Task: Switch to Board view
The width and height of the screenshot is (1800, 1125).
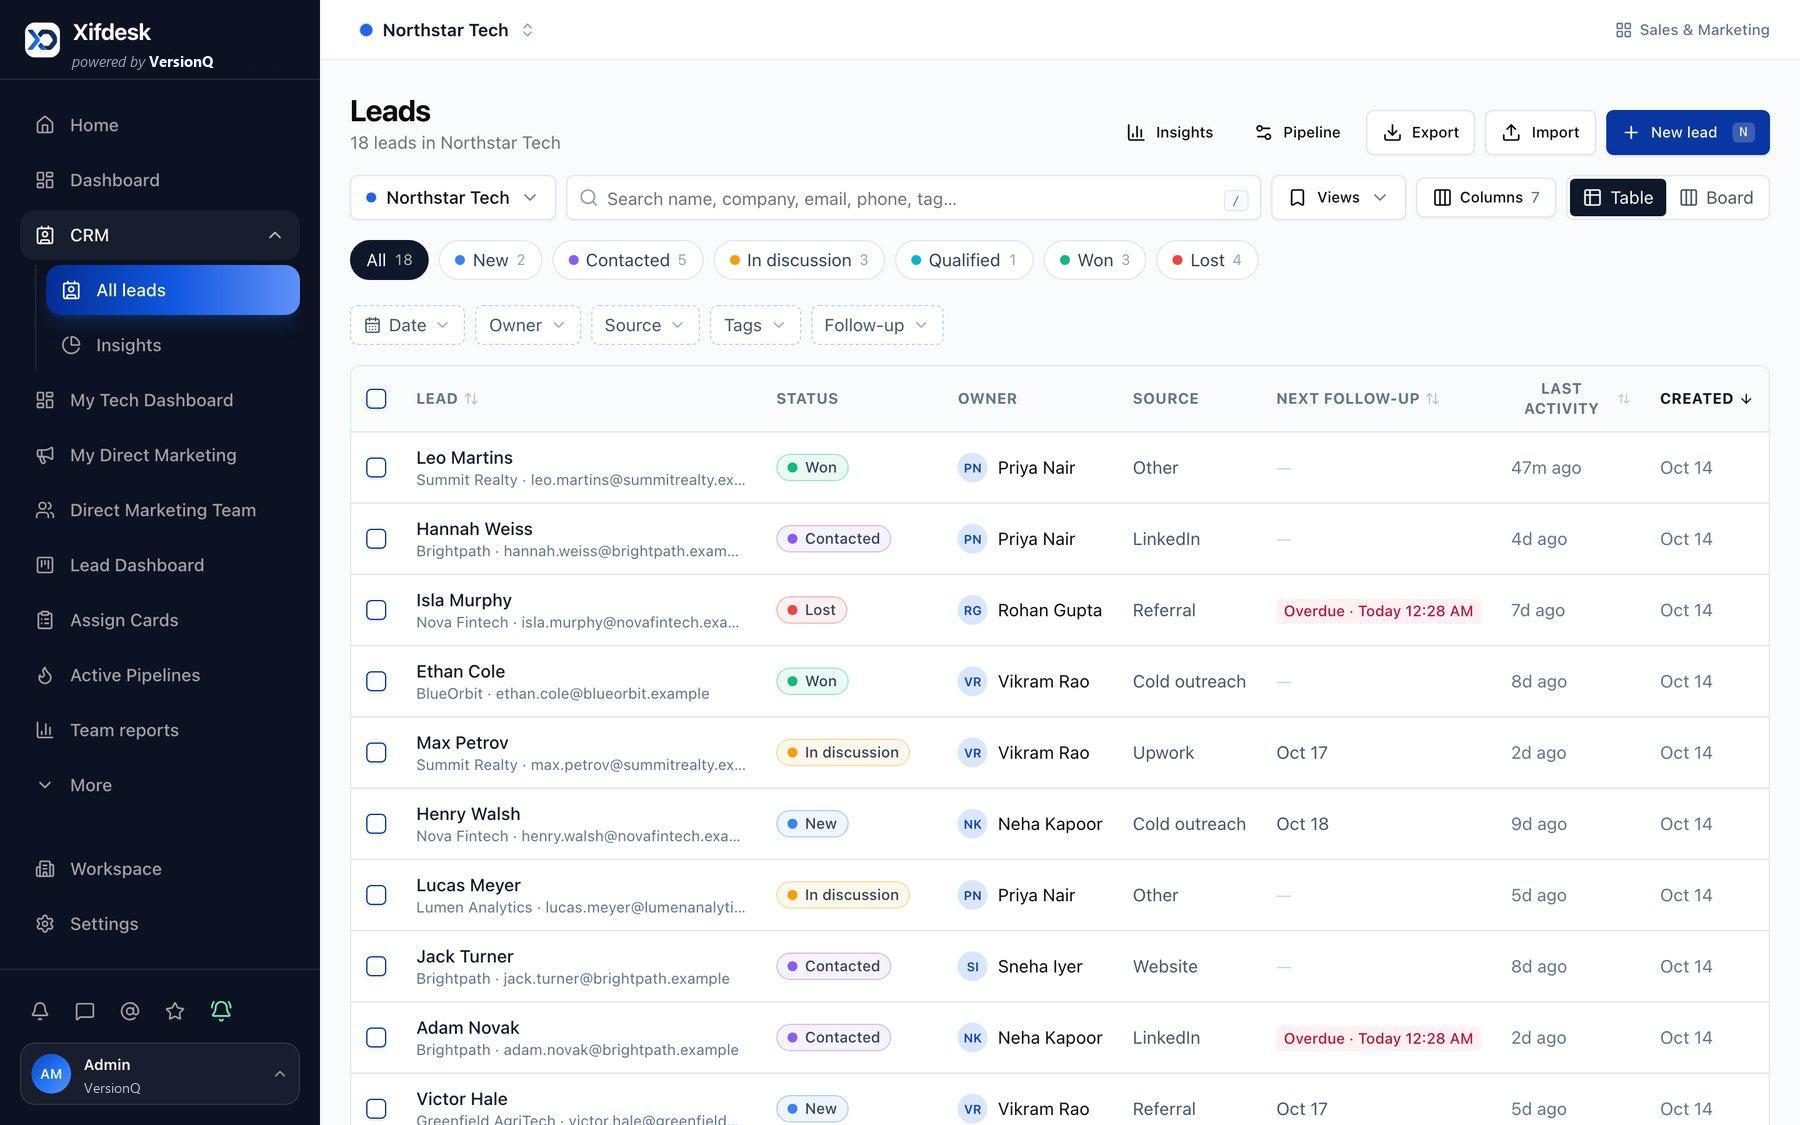Action: click(x=1716, y=198)
